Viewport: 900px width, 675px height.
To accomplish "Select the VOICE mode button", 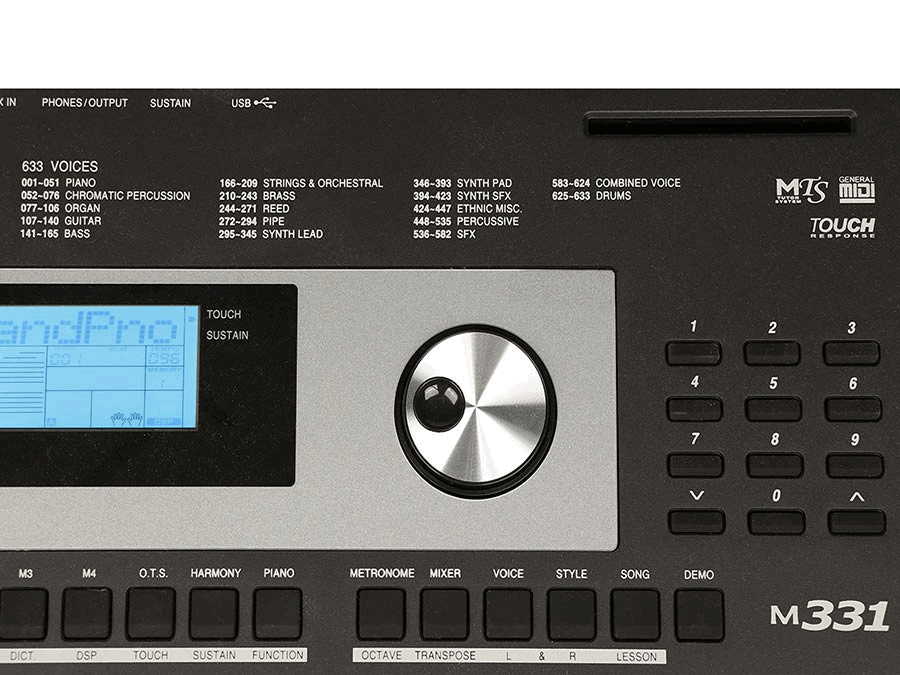I will (x=508, y=614).
